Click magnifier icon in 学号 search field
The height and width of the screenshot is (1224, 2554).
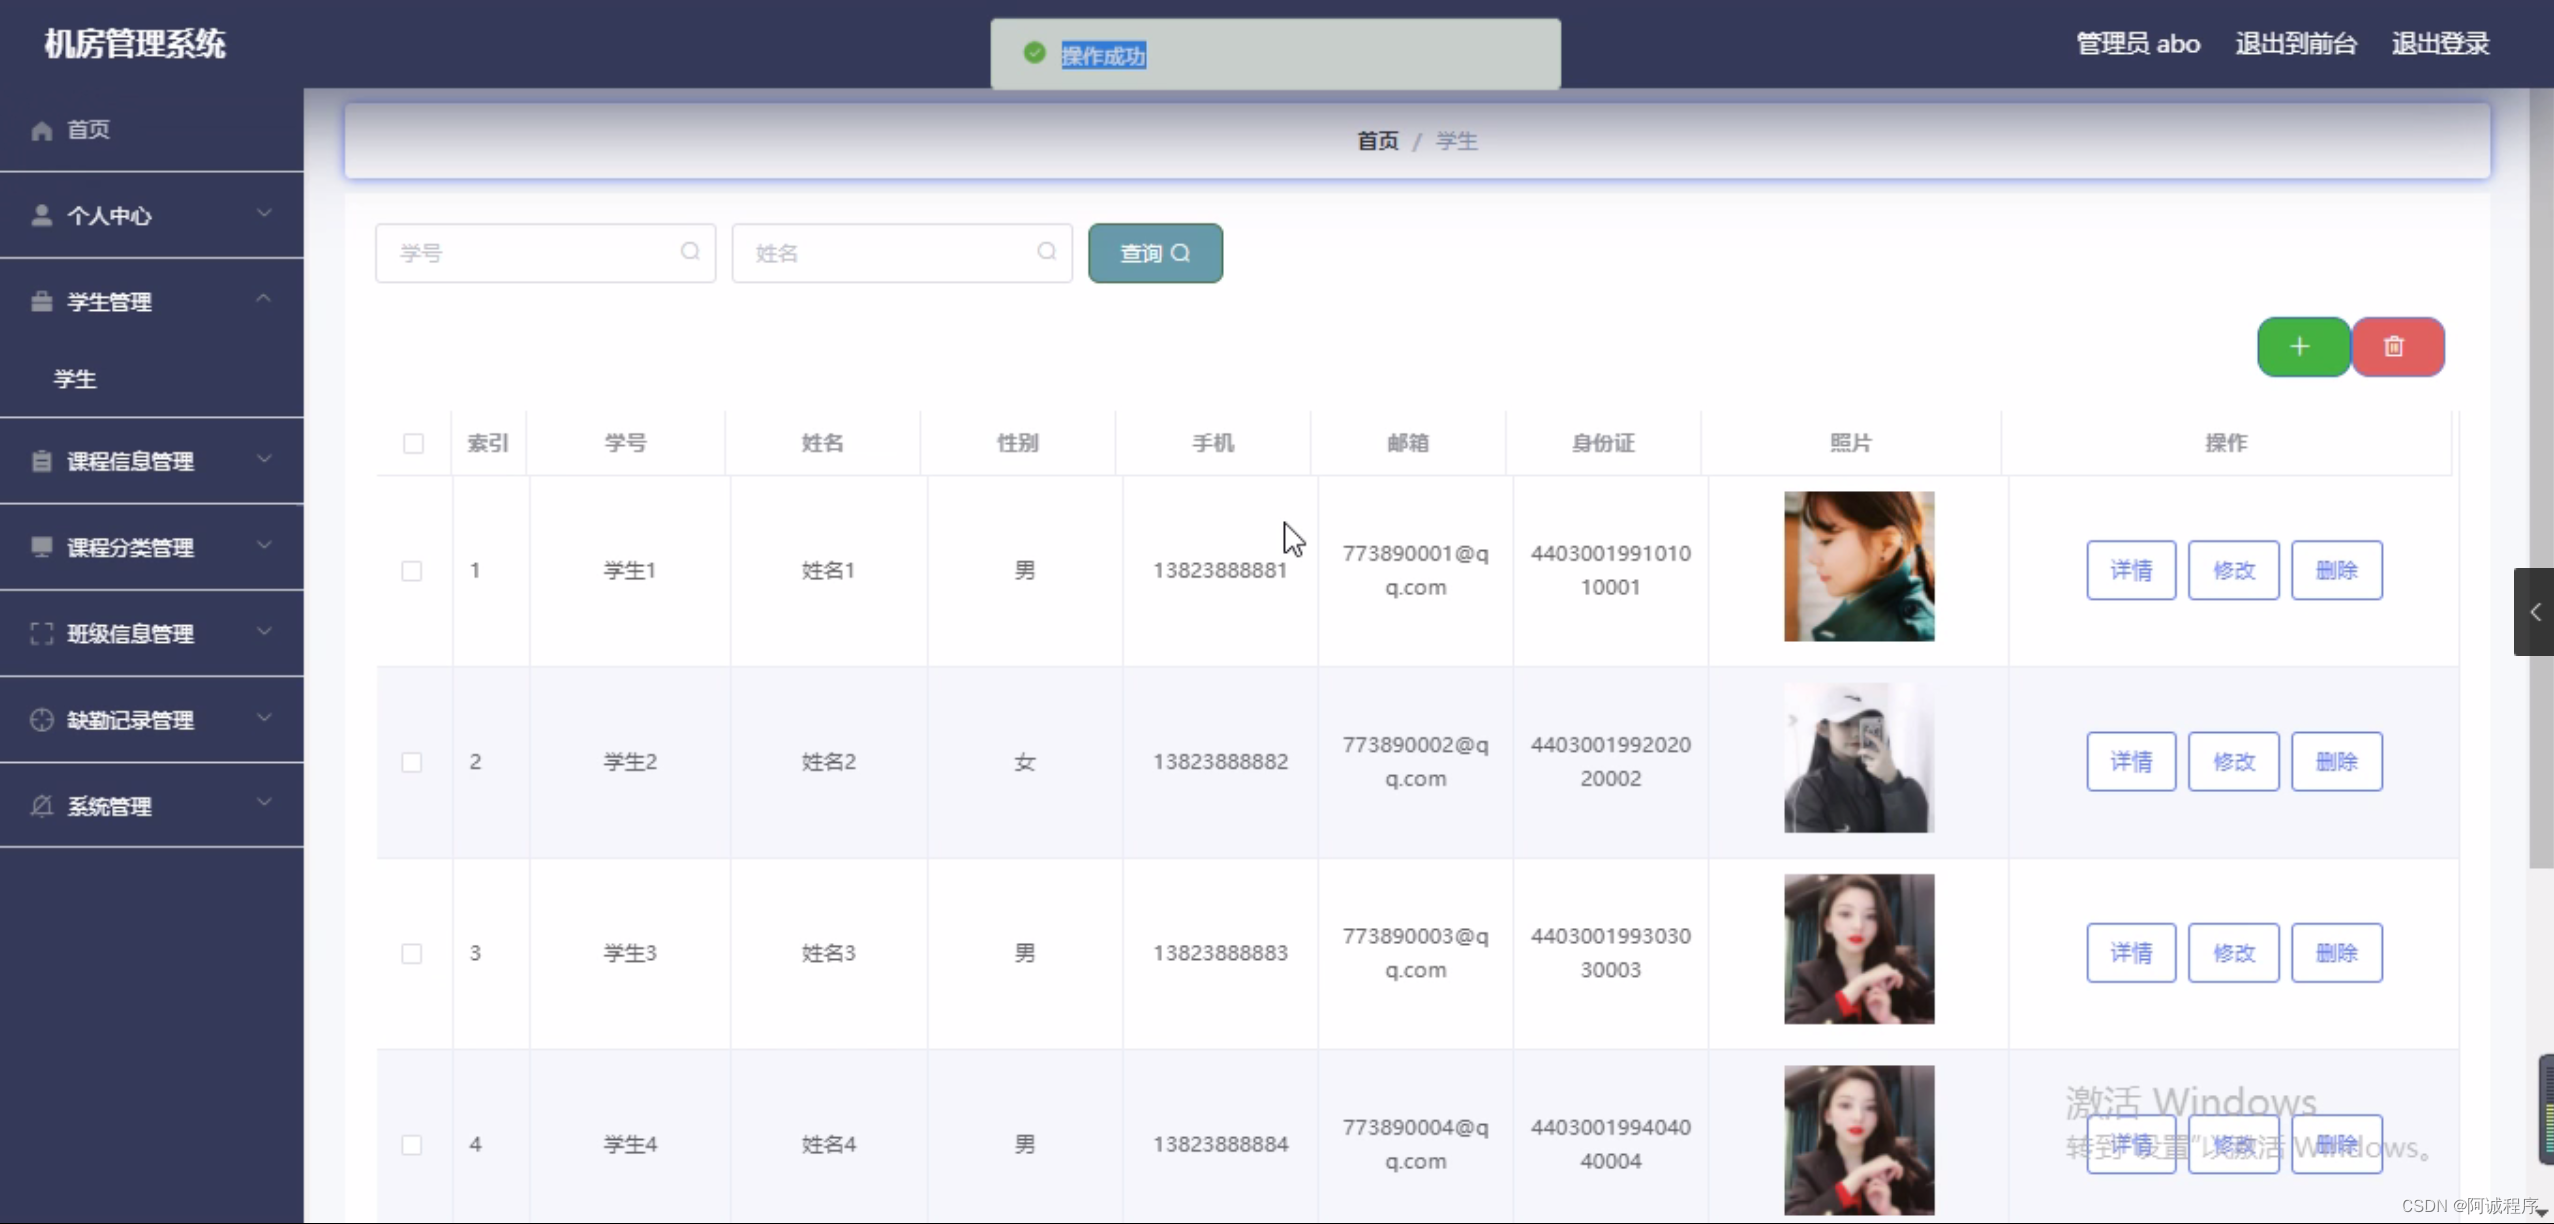pos(690,252)
